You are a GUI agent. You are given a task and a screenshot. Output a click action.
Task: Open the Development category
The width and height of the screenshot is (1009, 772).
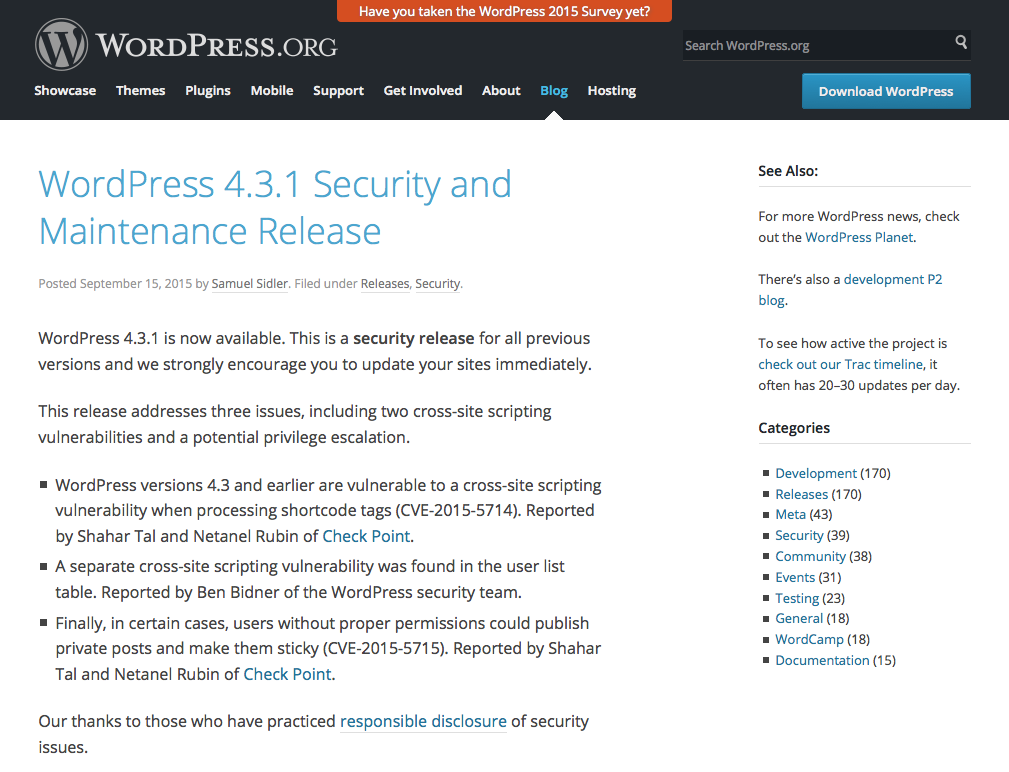click(816, 473)
